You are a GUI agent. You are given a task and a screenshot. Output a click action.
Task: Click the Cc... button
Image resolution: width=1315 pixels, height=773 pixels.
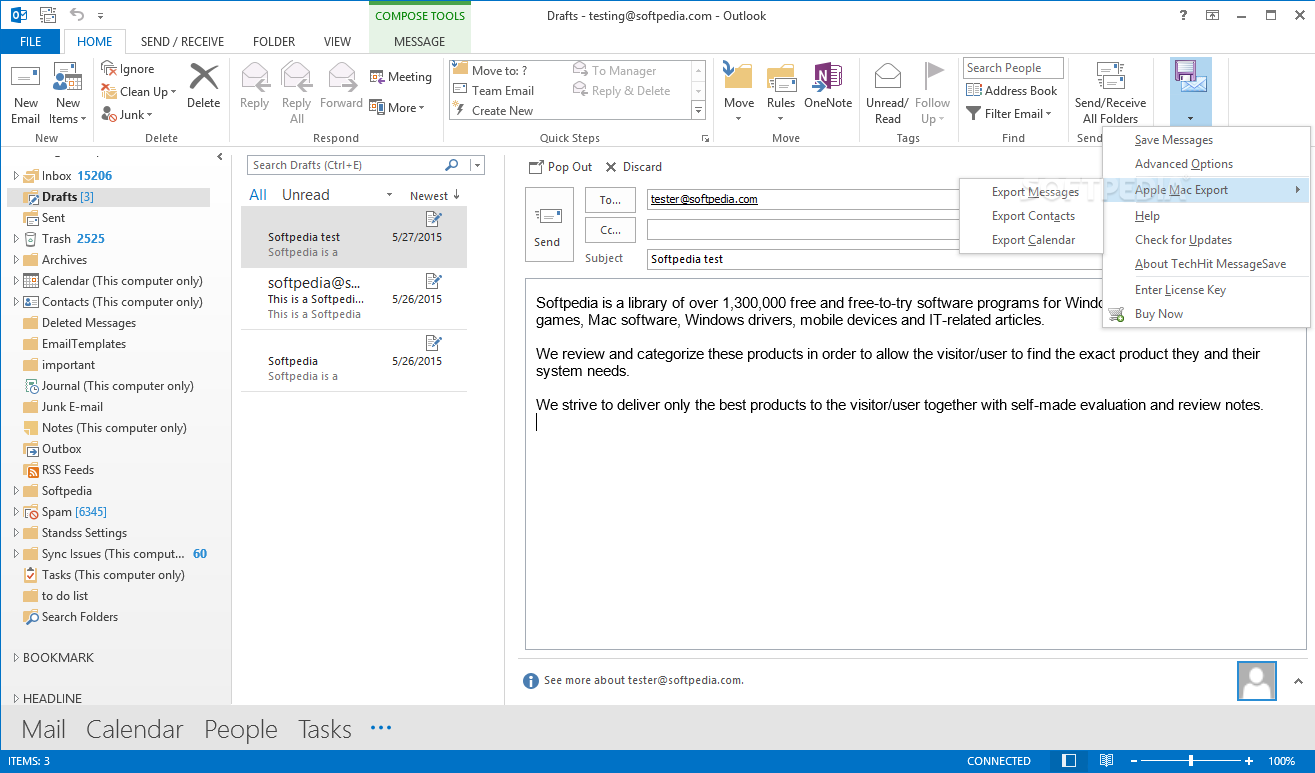click(x=610, y=230)
